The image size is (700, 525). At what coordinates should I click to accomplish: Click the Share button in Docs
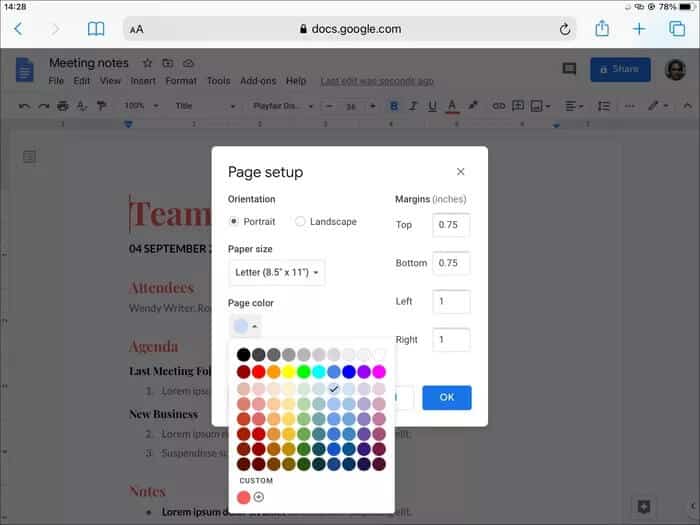620,69
